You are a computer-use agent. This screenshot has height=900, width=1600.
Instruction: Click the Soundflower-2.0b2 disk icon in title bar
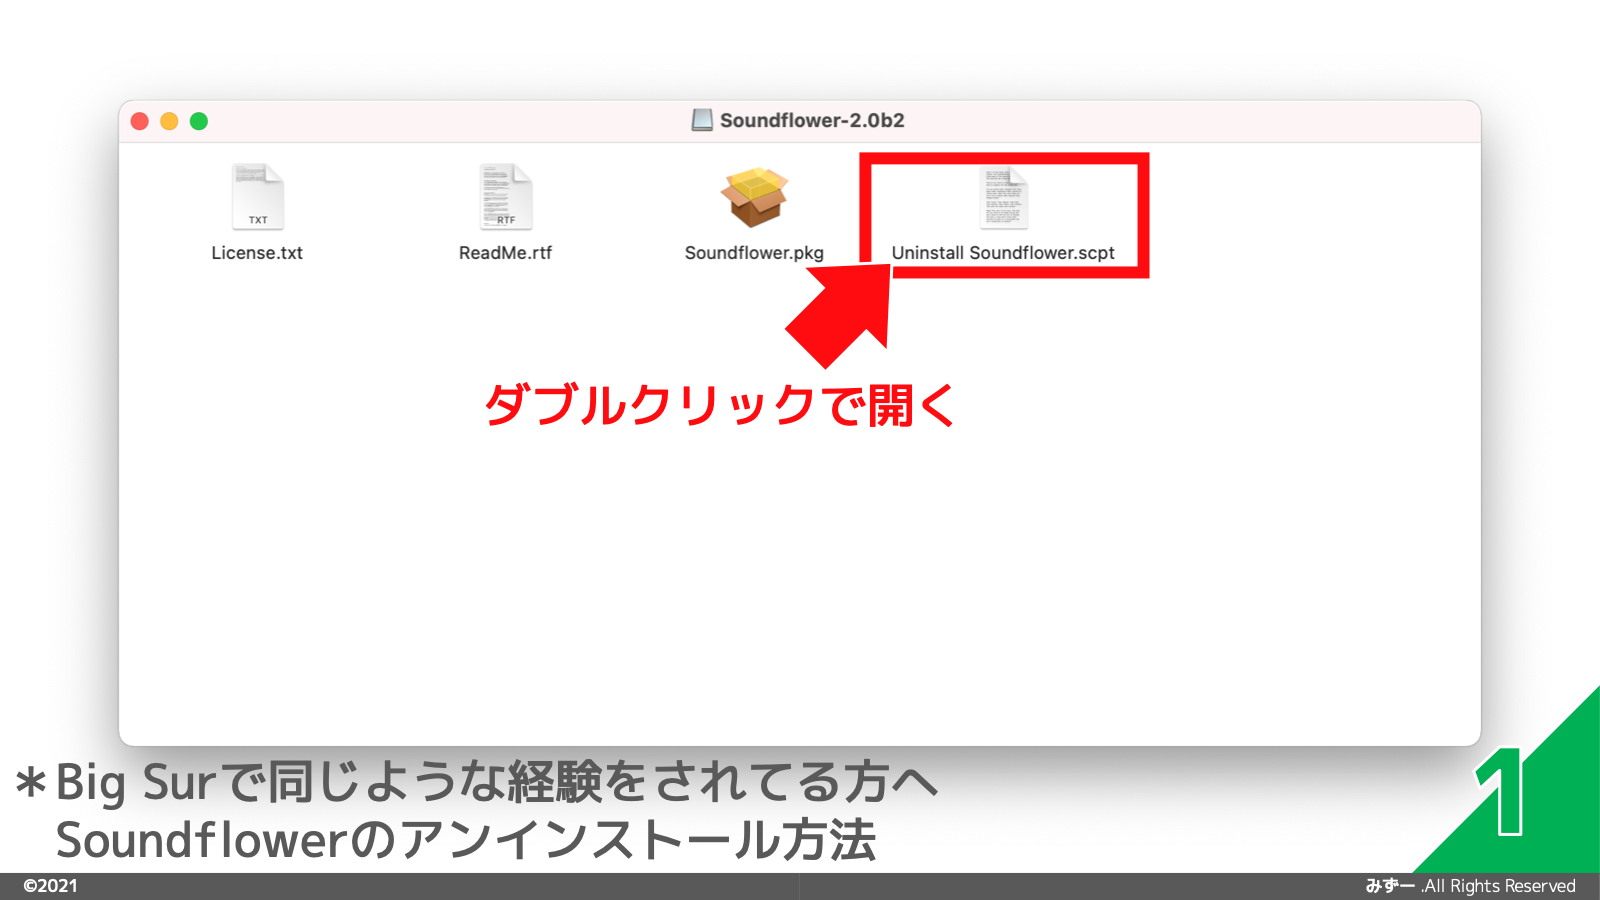point(702,120)
